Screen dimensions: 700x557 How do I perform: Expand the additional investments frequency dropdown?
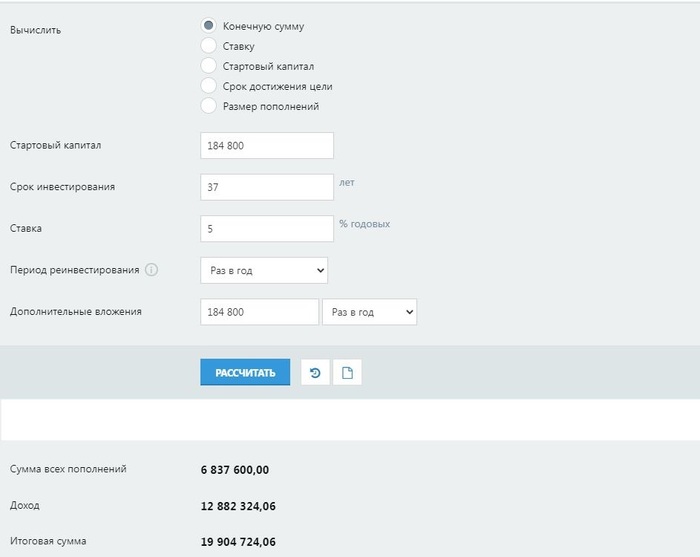pyautogui.click(x=369, y=312)
